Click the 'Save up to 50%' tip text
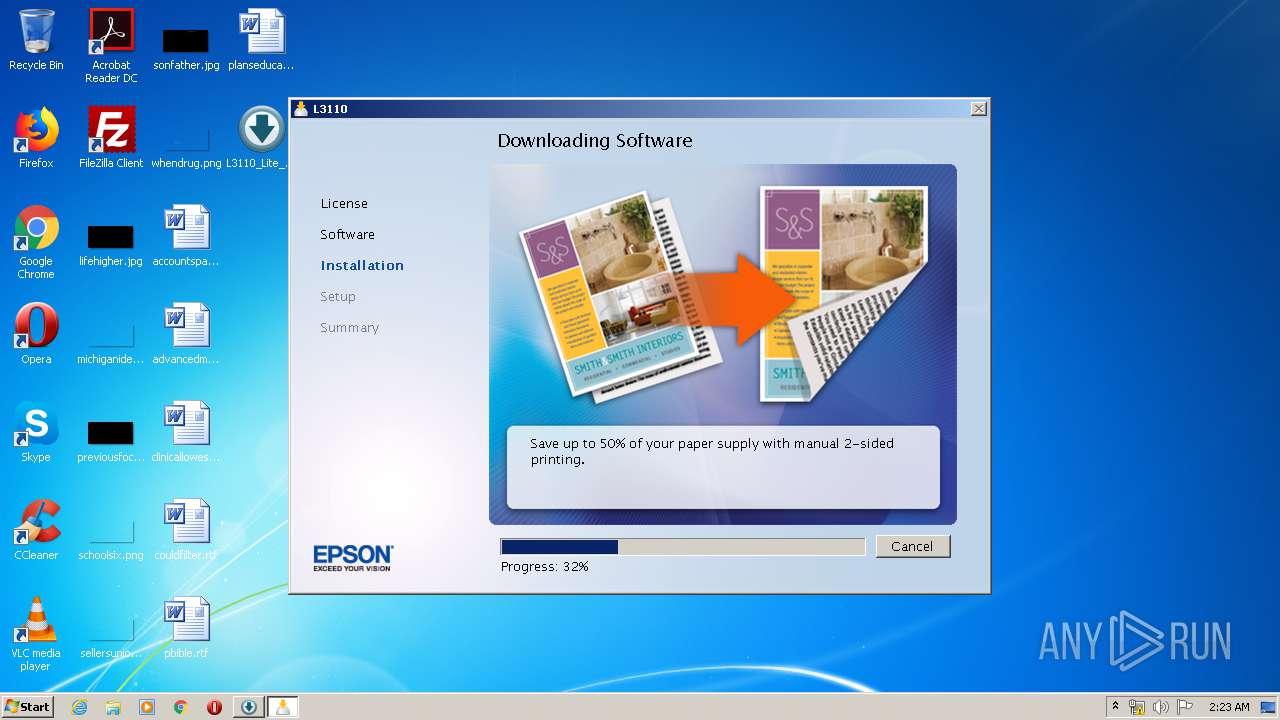Image resolution: width=1280 pixels, height=720 pixels. (712, 451)
